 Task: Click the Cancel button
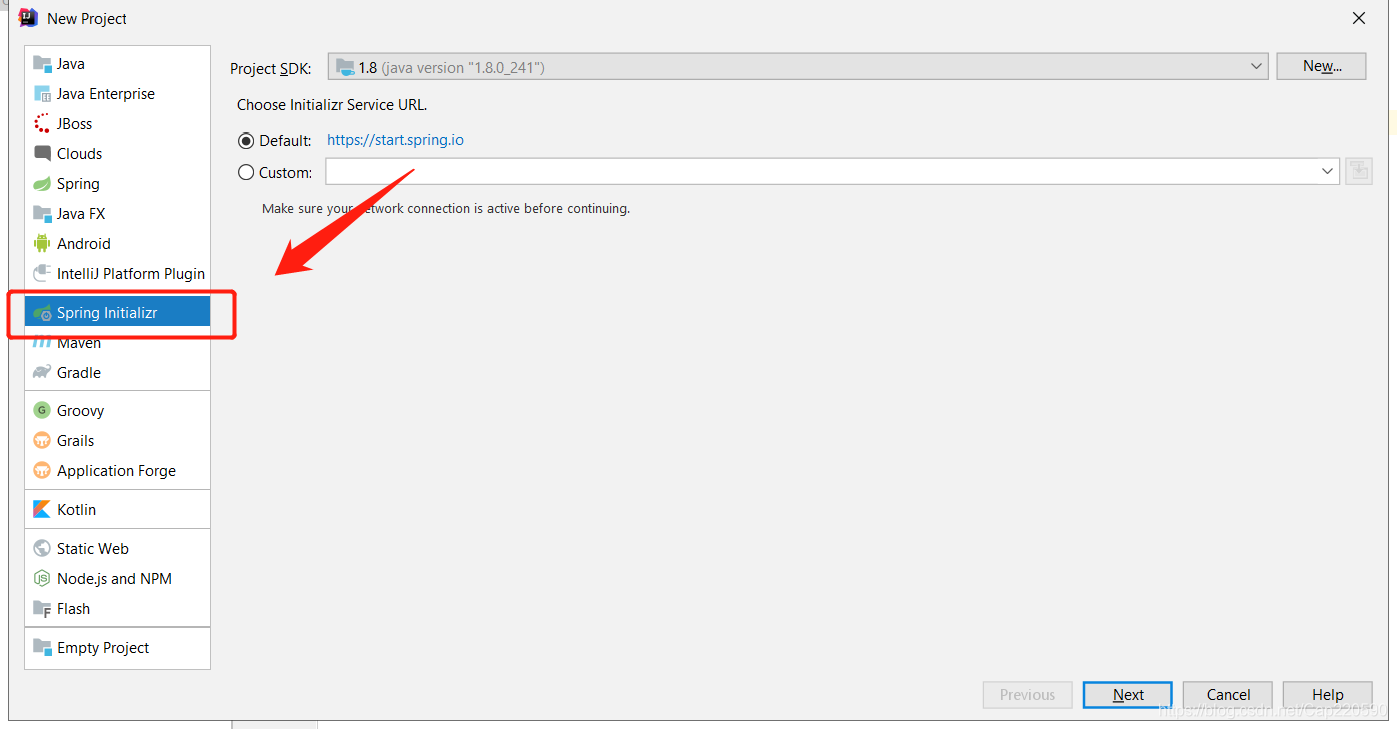point(1228,695)
